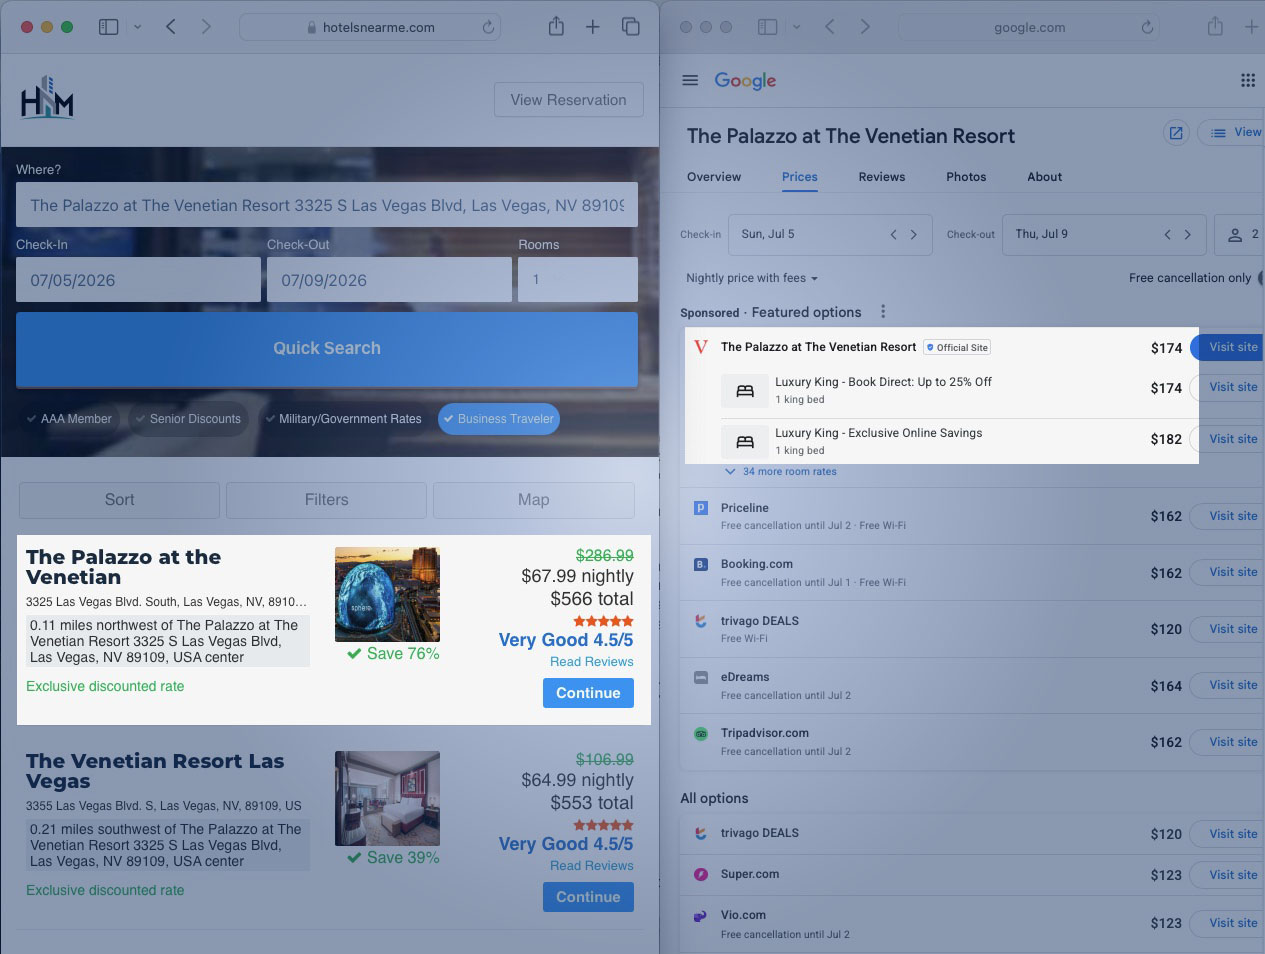The height and width of the screenshot is (954, 1265).
Task: Click the Super.com logo icon
Action: tap(701, 874)
